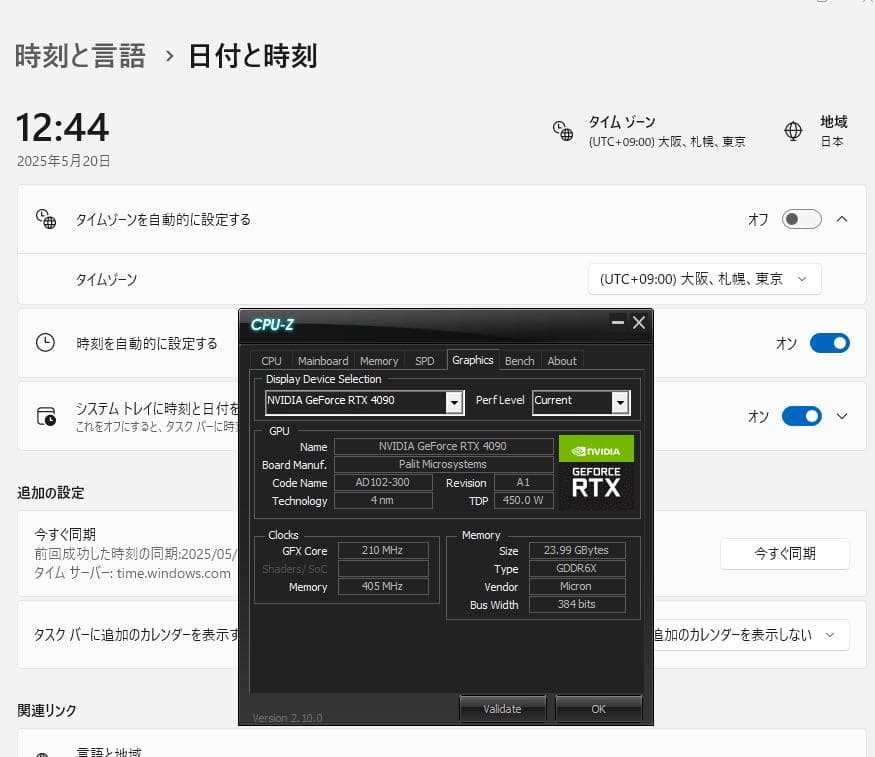Click the calendar-clock icon beside システムトレイ setting
The width and height of the screenshot is (875, 757).
45,415
